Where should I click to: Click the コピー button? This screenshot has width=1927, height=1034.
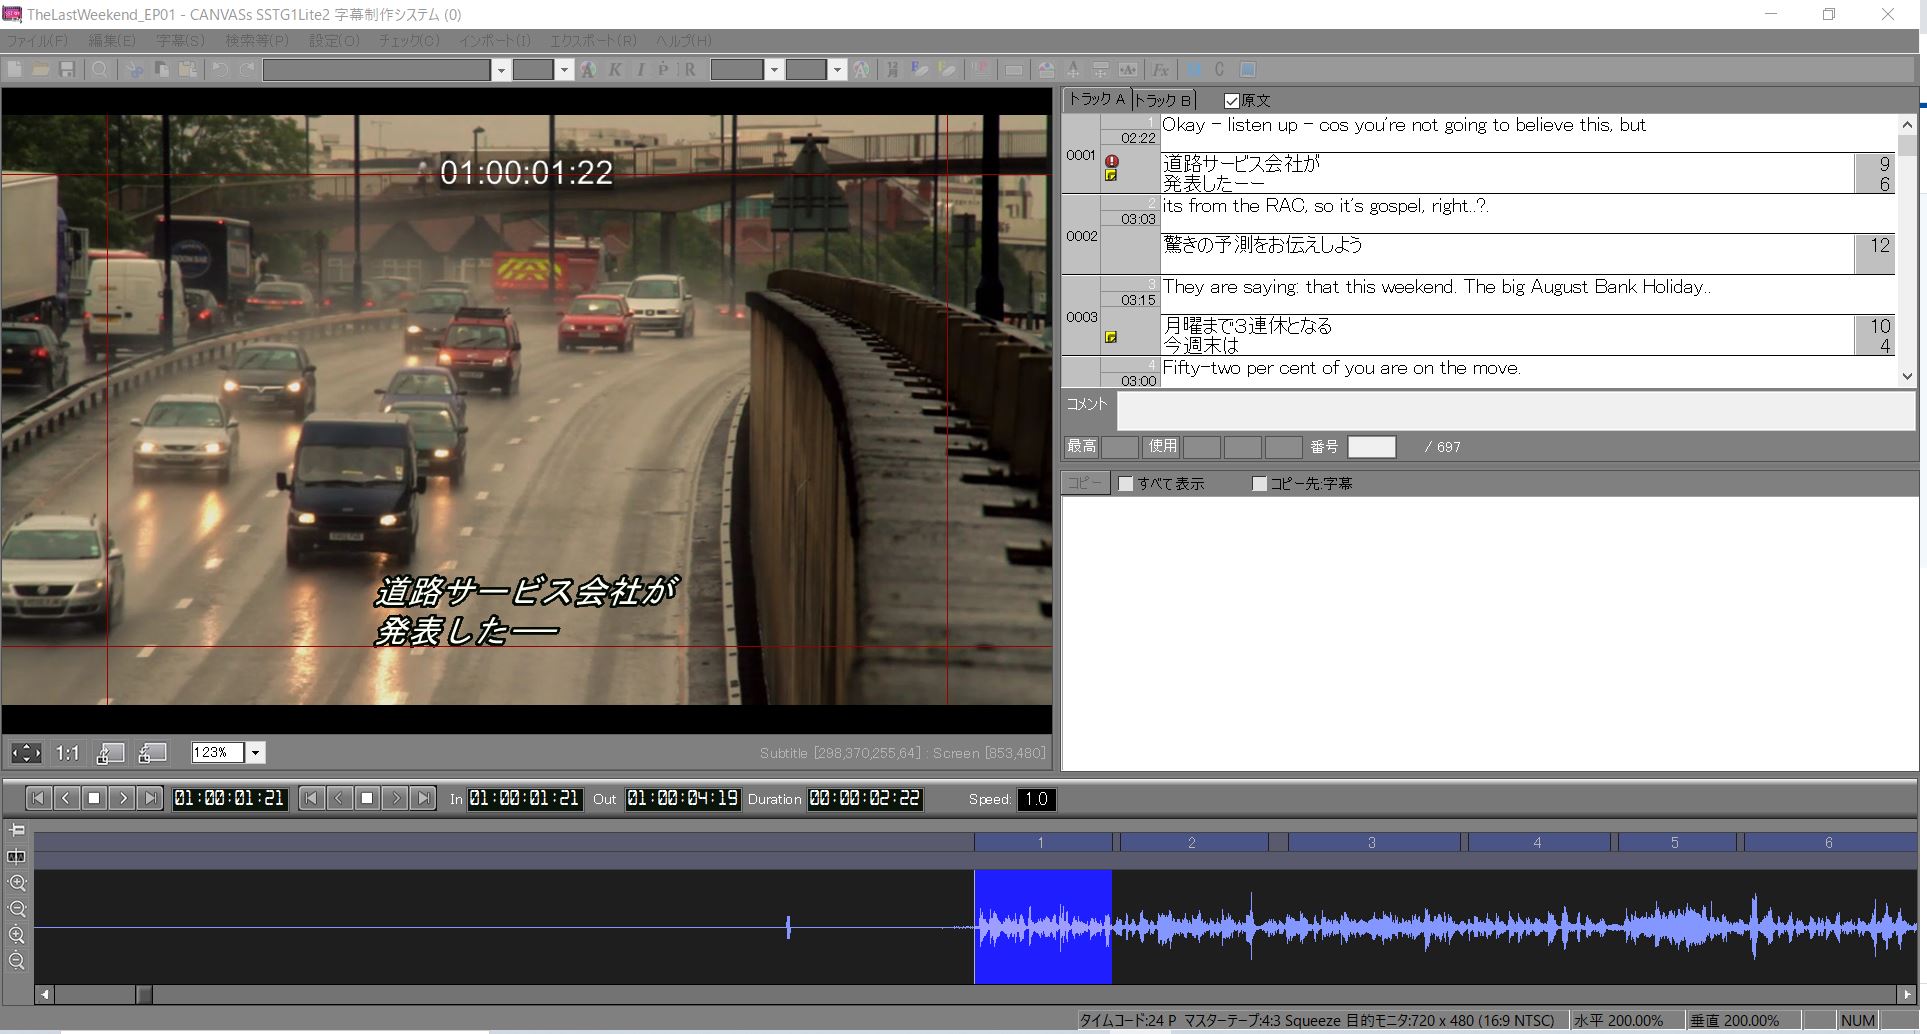(1085, 483)
